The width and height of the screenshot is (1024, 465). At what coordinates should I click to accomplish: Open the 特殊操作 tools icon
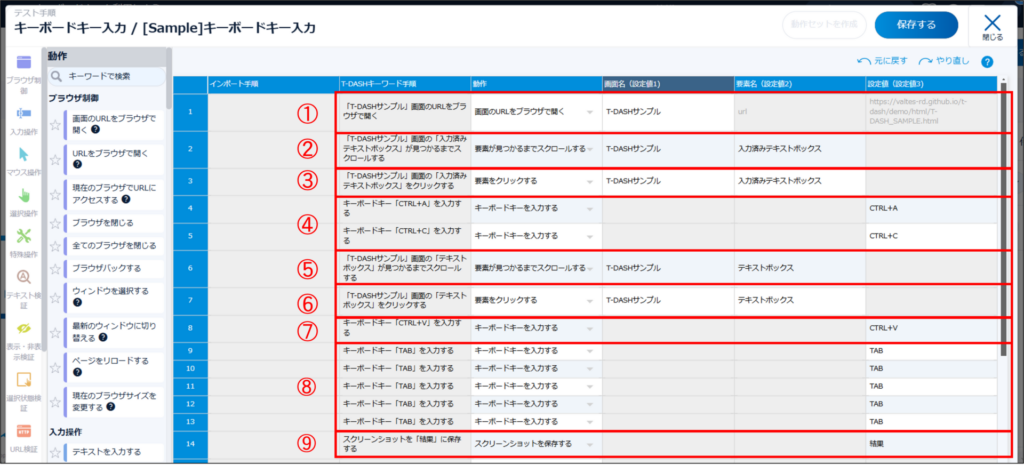point(23,240)
